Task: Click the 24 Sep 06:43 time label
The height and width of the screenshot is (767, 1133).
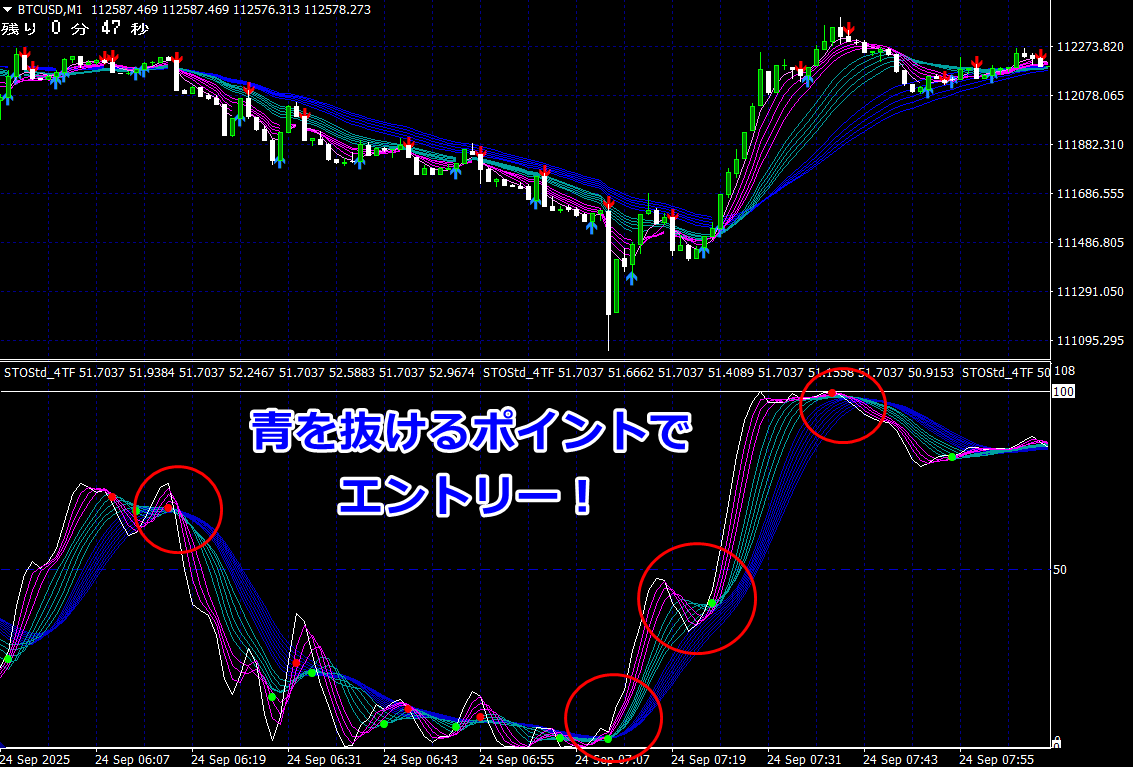Action: (421, 760)
